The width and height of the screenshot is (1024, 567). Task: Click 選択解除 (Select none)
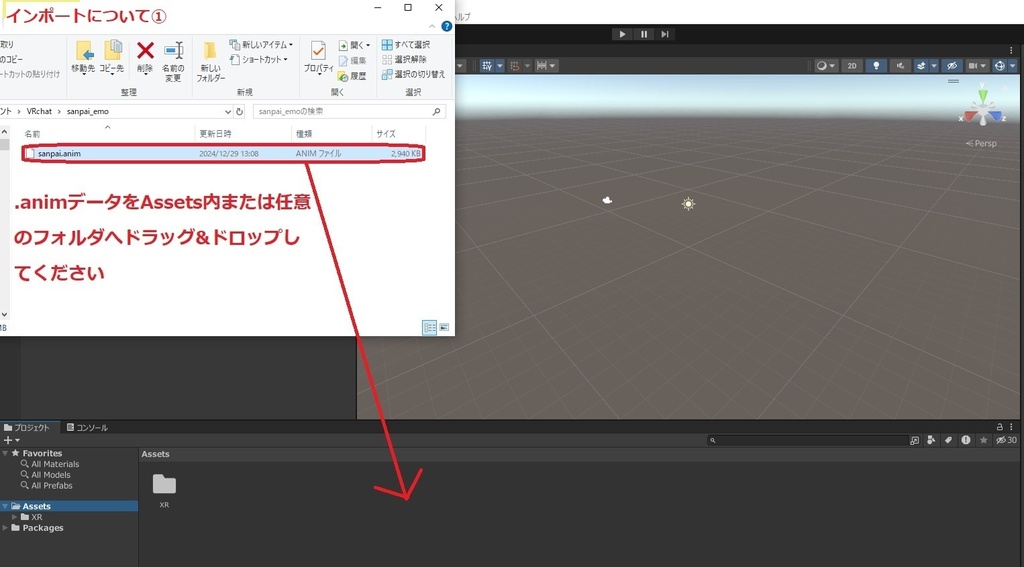click(404, 59)
